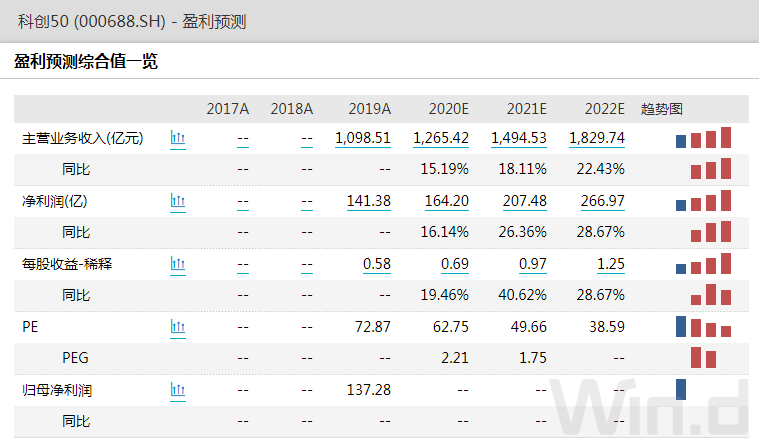
Task: Click the trend bar chart for 每股收益-稀释
Action: pos(703,263)
